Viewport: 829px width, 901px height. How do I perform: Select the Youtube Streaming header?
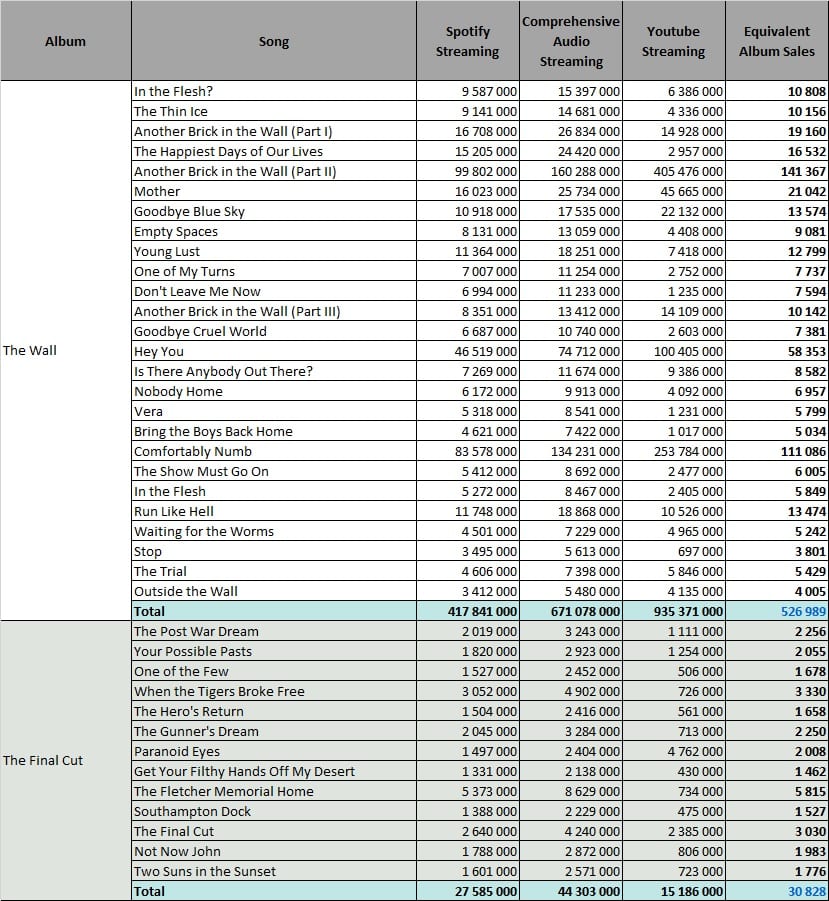pos(673,41)
